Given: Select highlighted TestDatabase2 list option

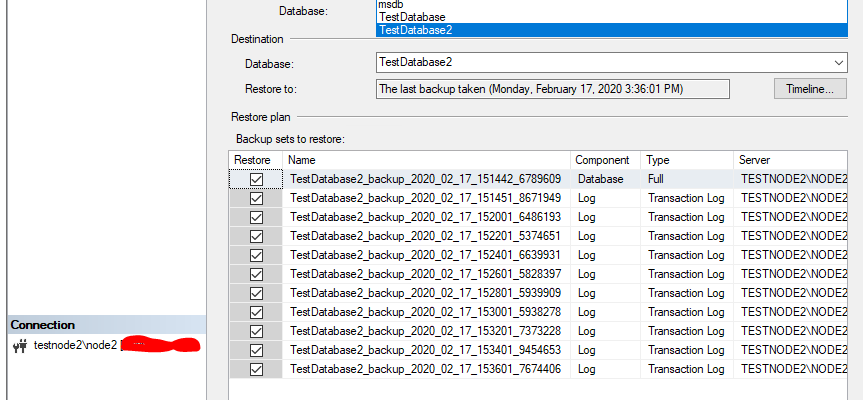Looking at the screenshot, I should coord(416,30).
